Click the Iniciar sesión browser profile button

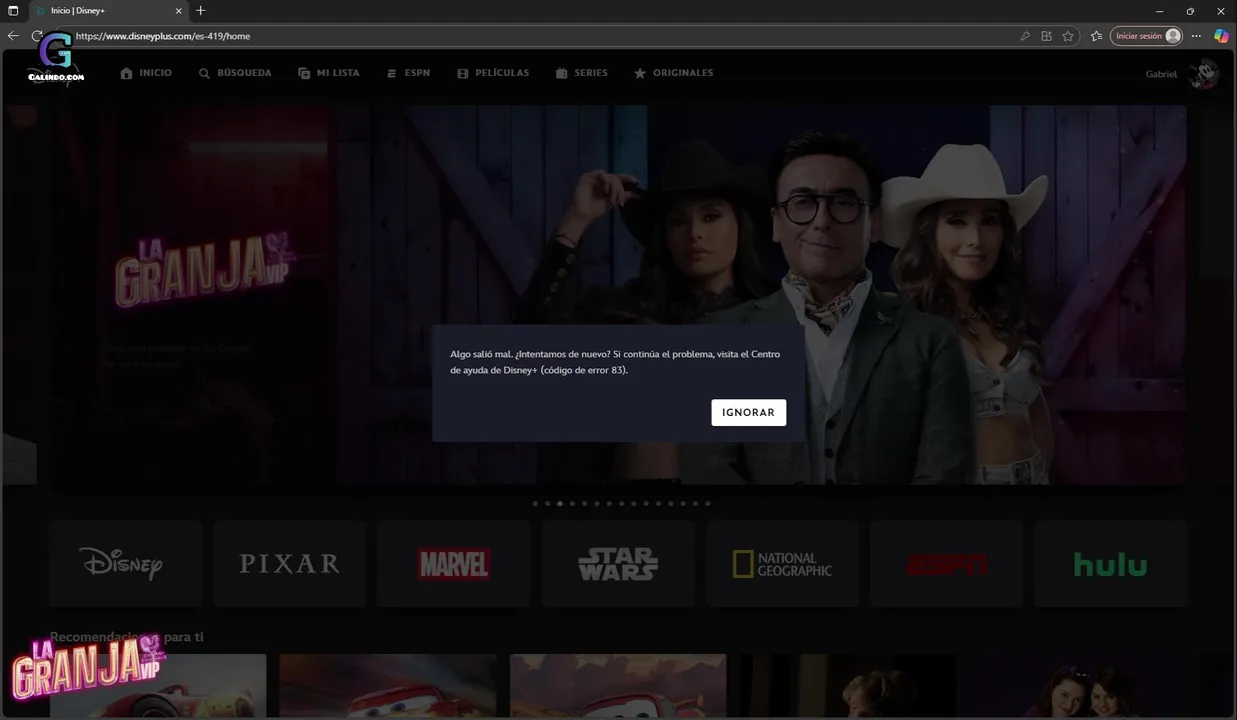point(1146,36)
